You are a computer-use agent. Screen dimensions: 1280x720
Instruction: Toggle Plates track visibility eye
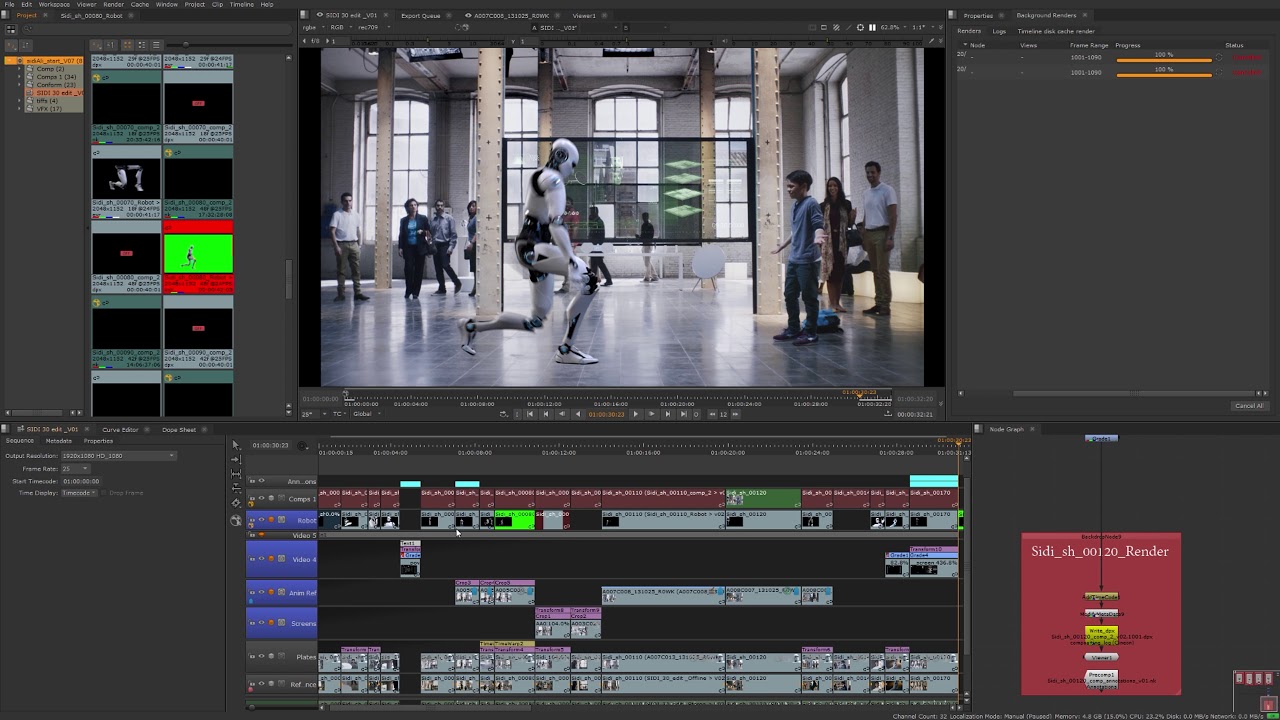[x=261, y=656]
